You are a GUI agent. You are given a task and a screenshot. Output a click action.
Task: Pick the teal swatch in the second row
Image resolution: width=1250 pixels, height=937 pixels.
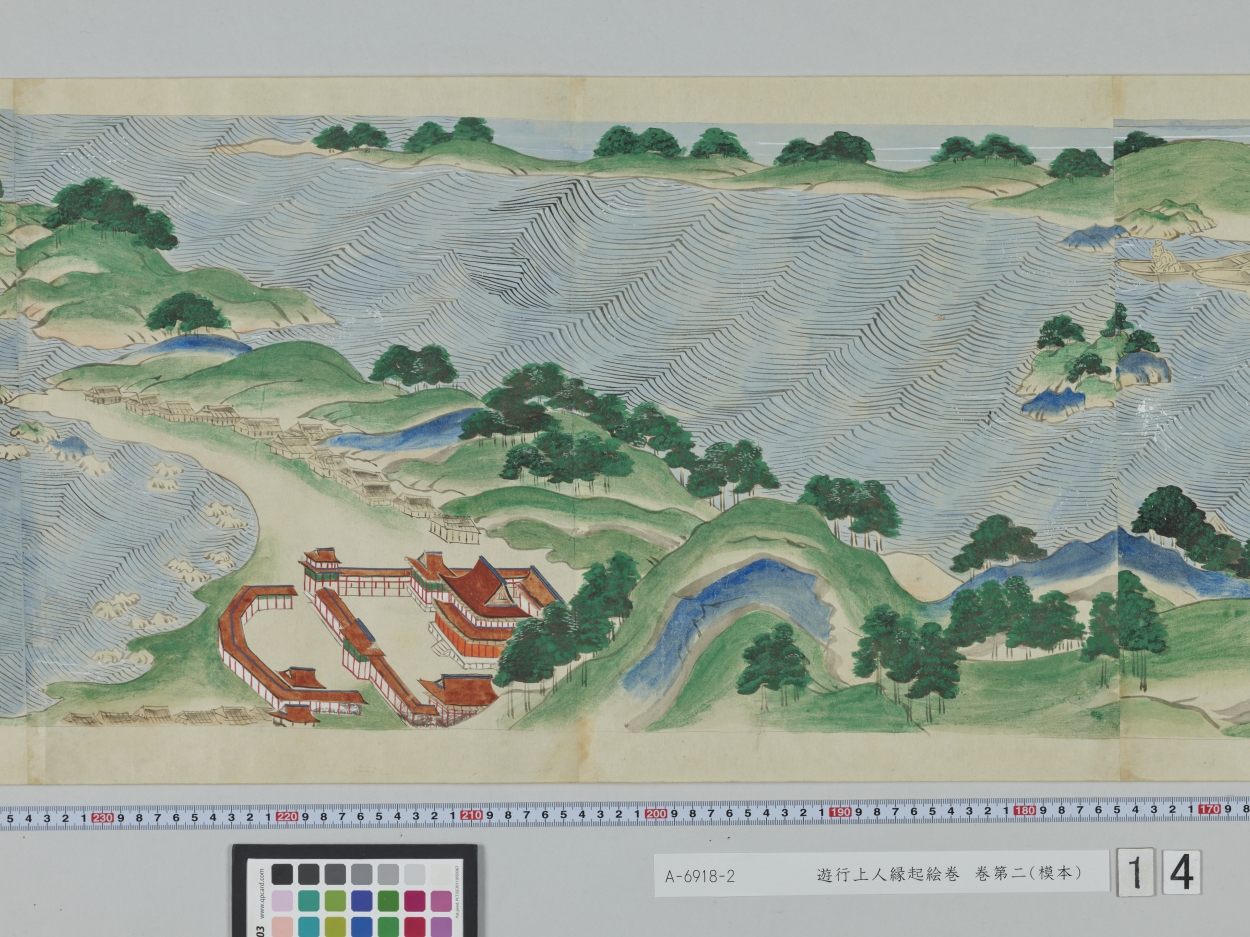coord(309,901)
